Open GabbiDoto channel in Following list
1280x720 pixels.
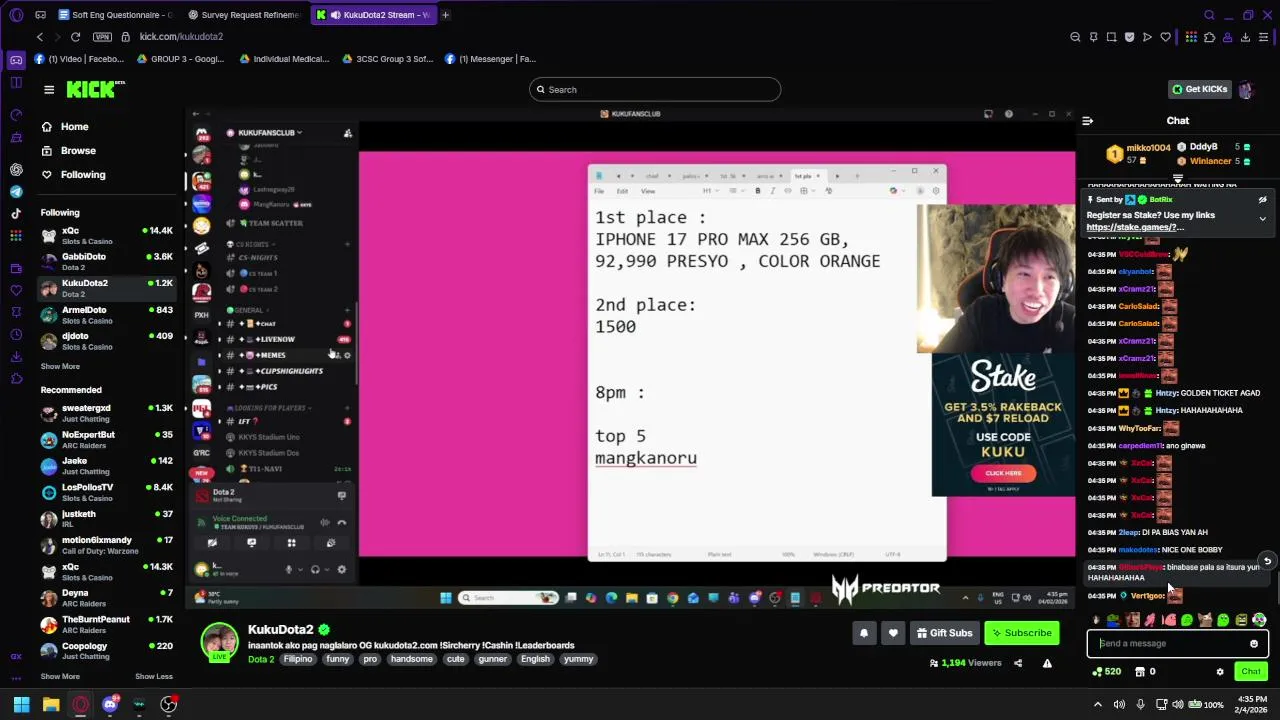click(x=106, y=262)
